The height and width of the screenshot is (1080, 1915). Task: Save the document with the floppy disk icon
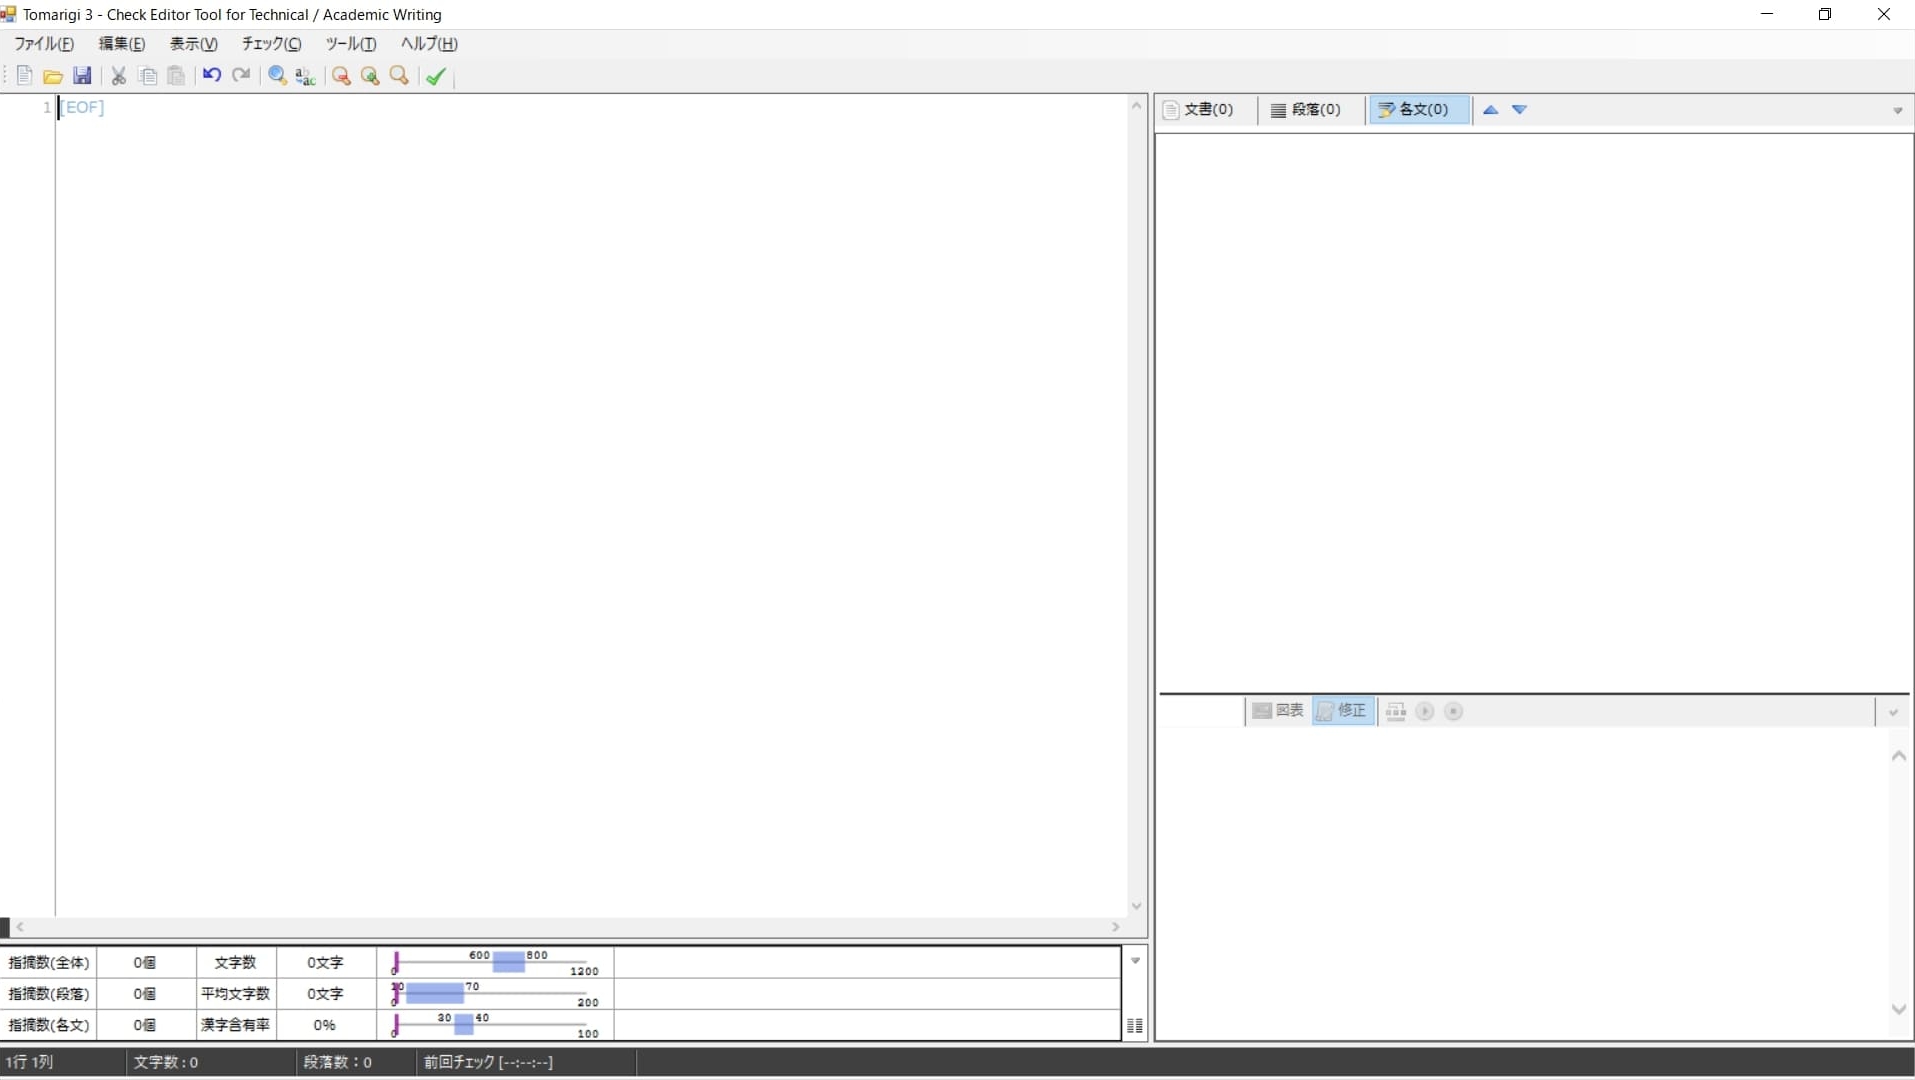click(82, 76)
